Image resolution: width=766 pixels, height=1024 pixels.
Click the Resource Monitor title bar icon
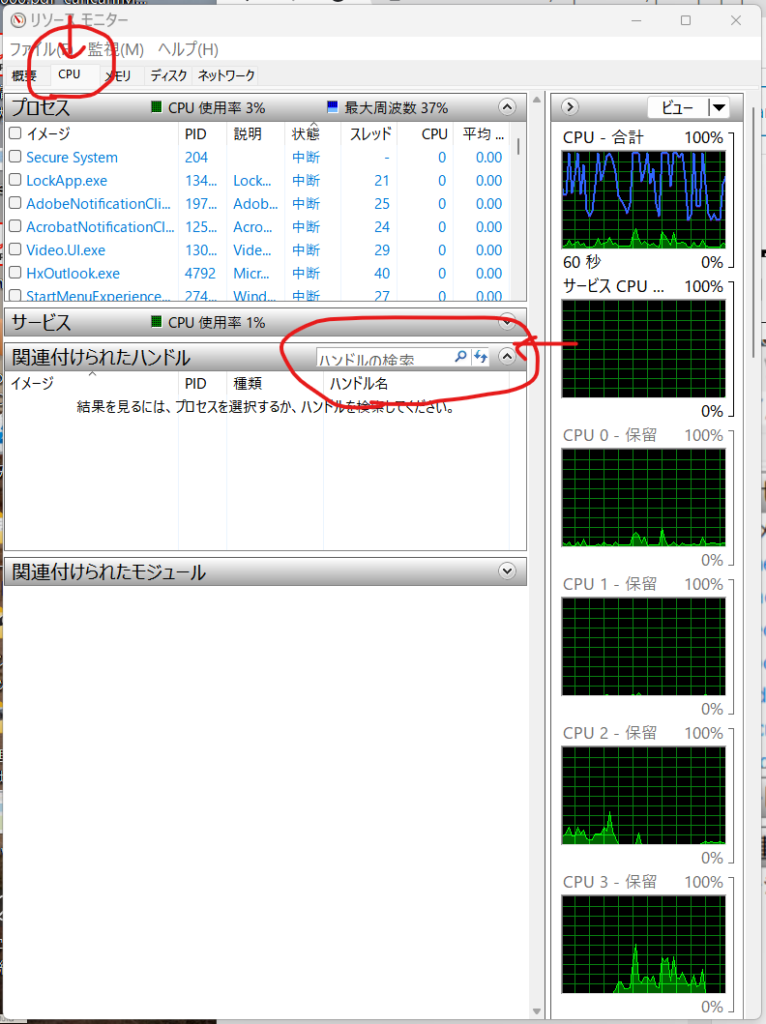[17, 20]
